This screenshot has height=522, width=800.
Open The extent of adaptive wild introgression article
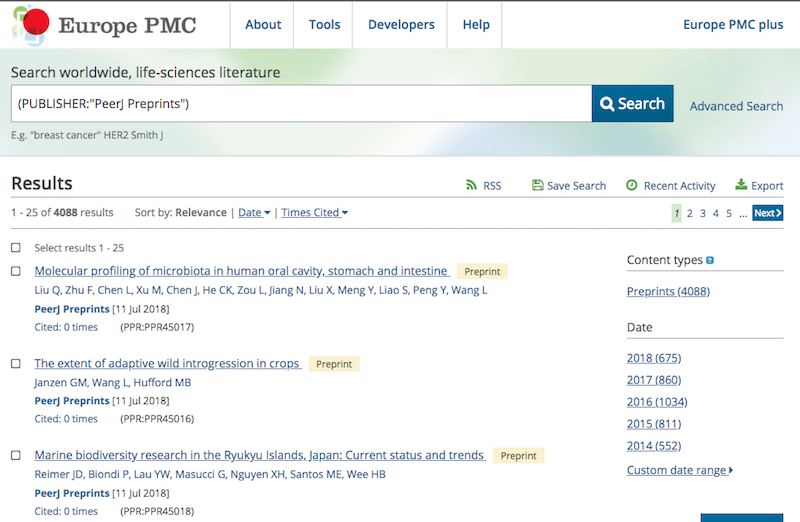(168, 363)
